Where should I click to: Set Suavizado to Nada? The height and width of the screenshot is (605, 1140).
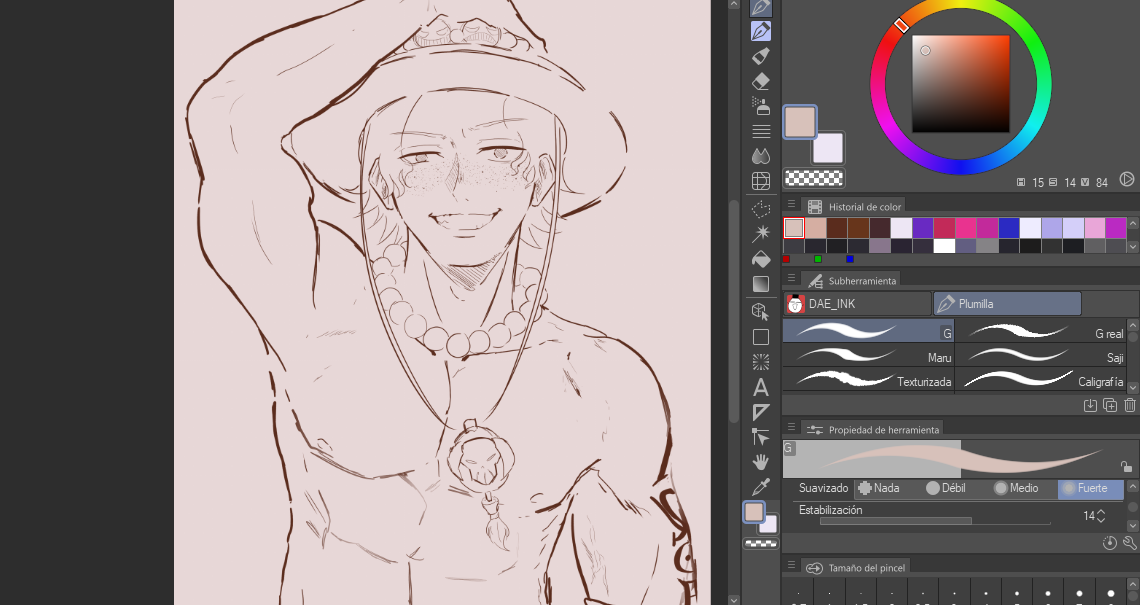pos(879,488)
